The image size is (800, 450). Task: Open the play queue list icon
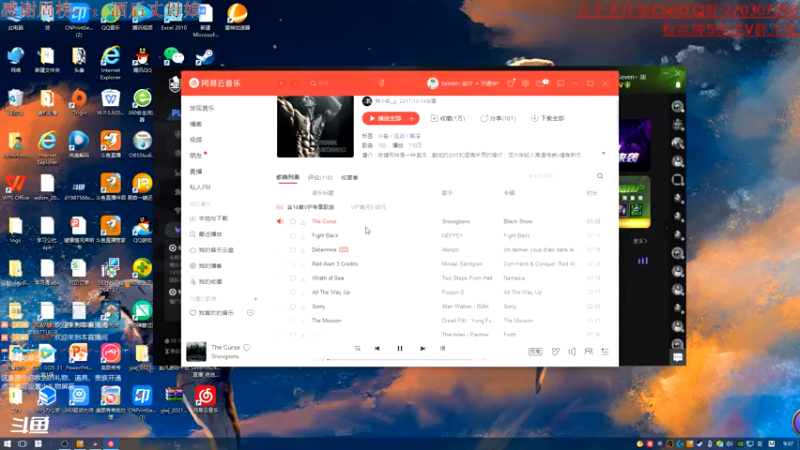tap(605, 352)
